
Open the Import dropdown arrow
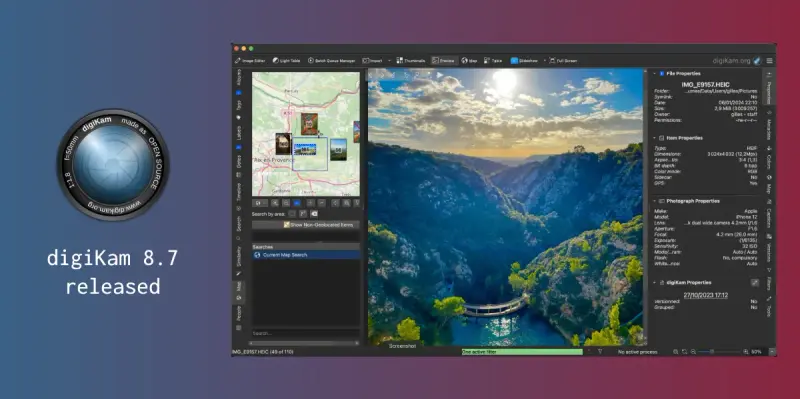tap(389, 61)
